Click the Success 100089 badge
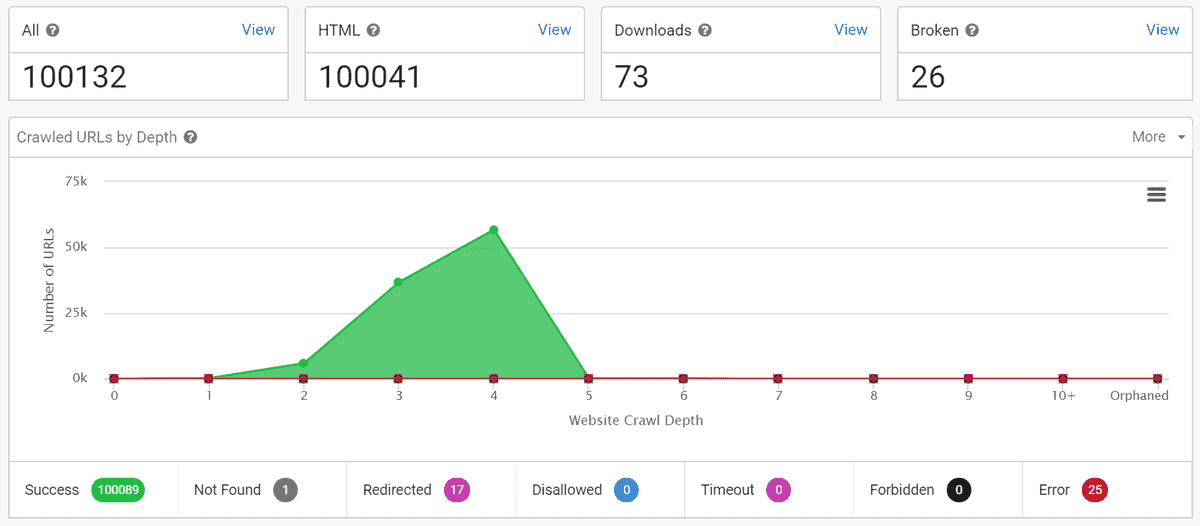Viewport: 1200px width, 526px height. click(118, 490)
